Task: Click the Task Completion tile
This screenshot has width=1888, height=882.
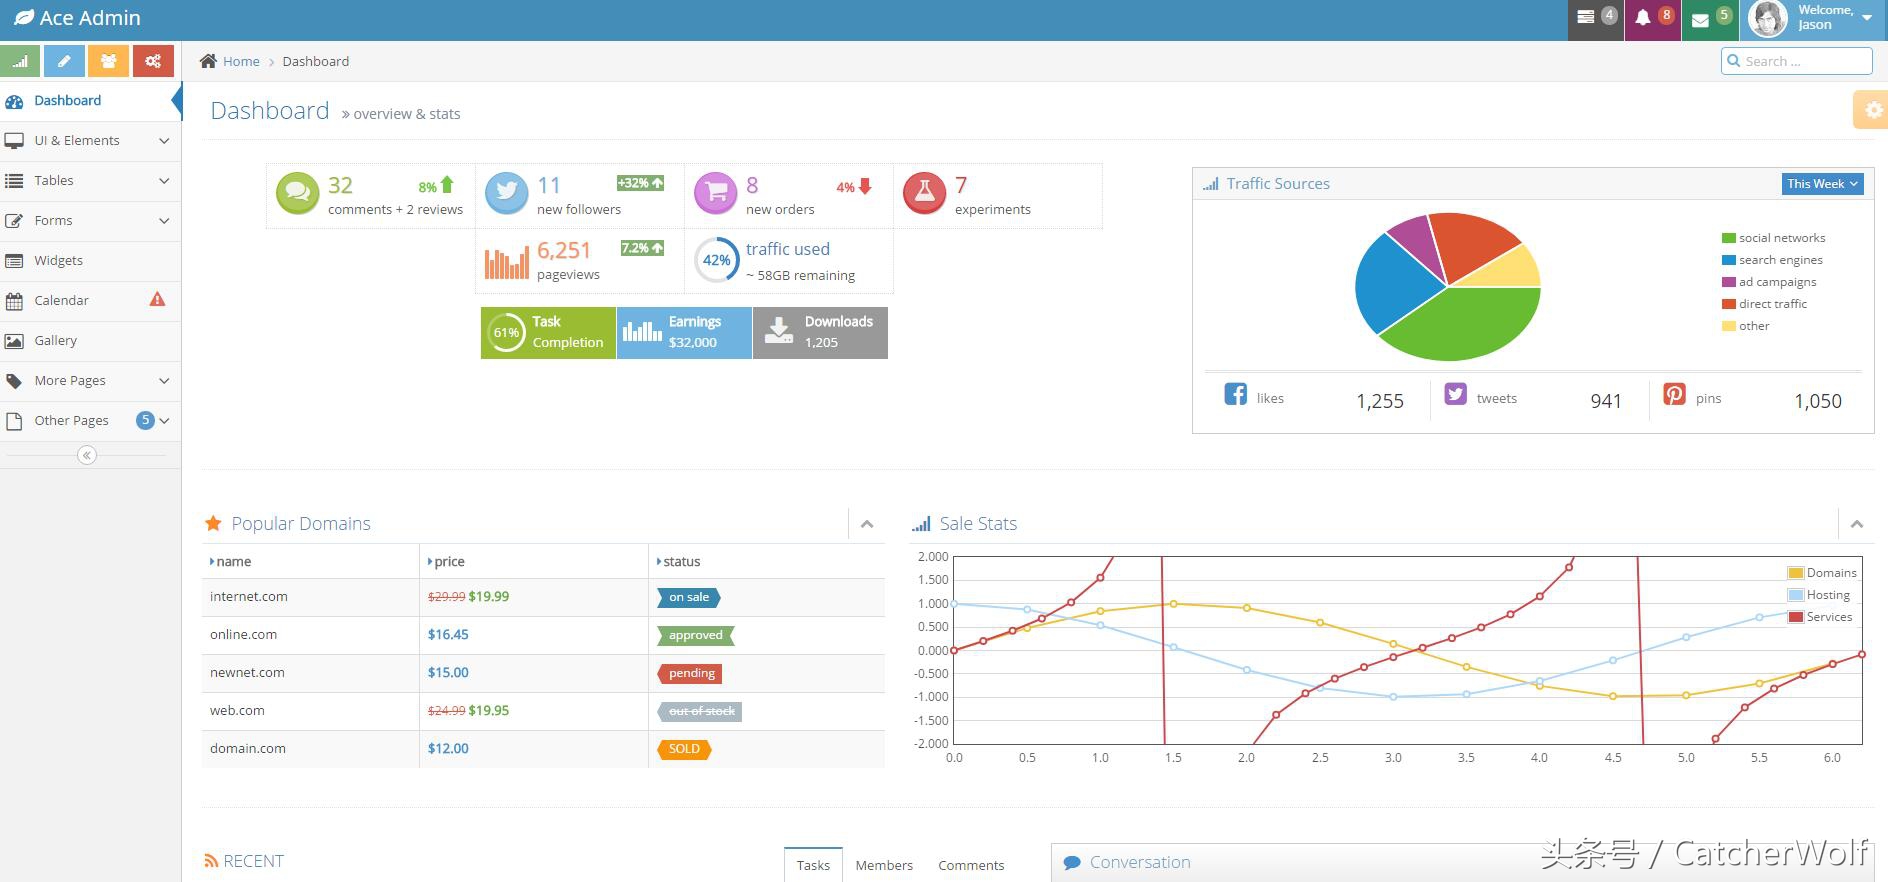Action: point(548,332)
